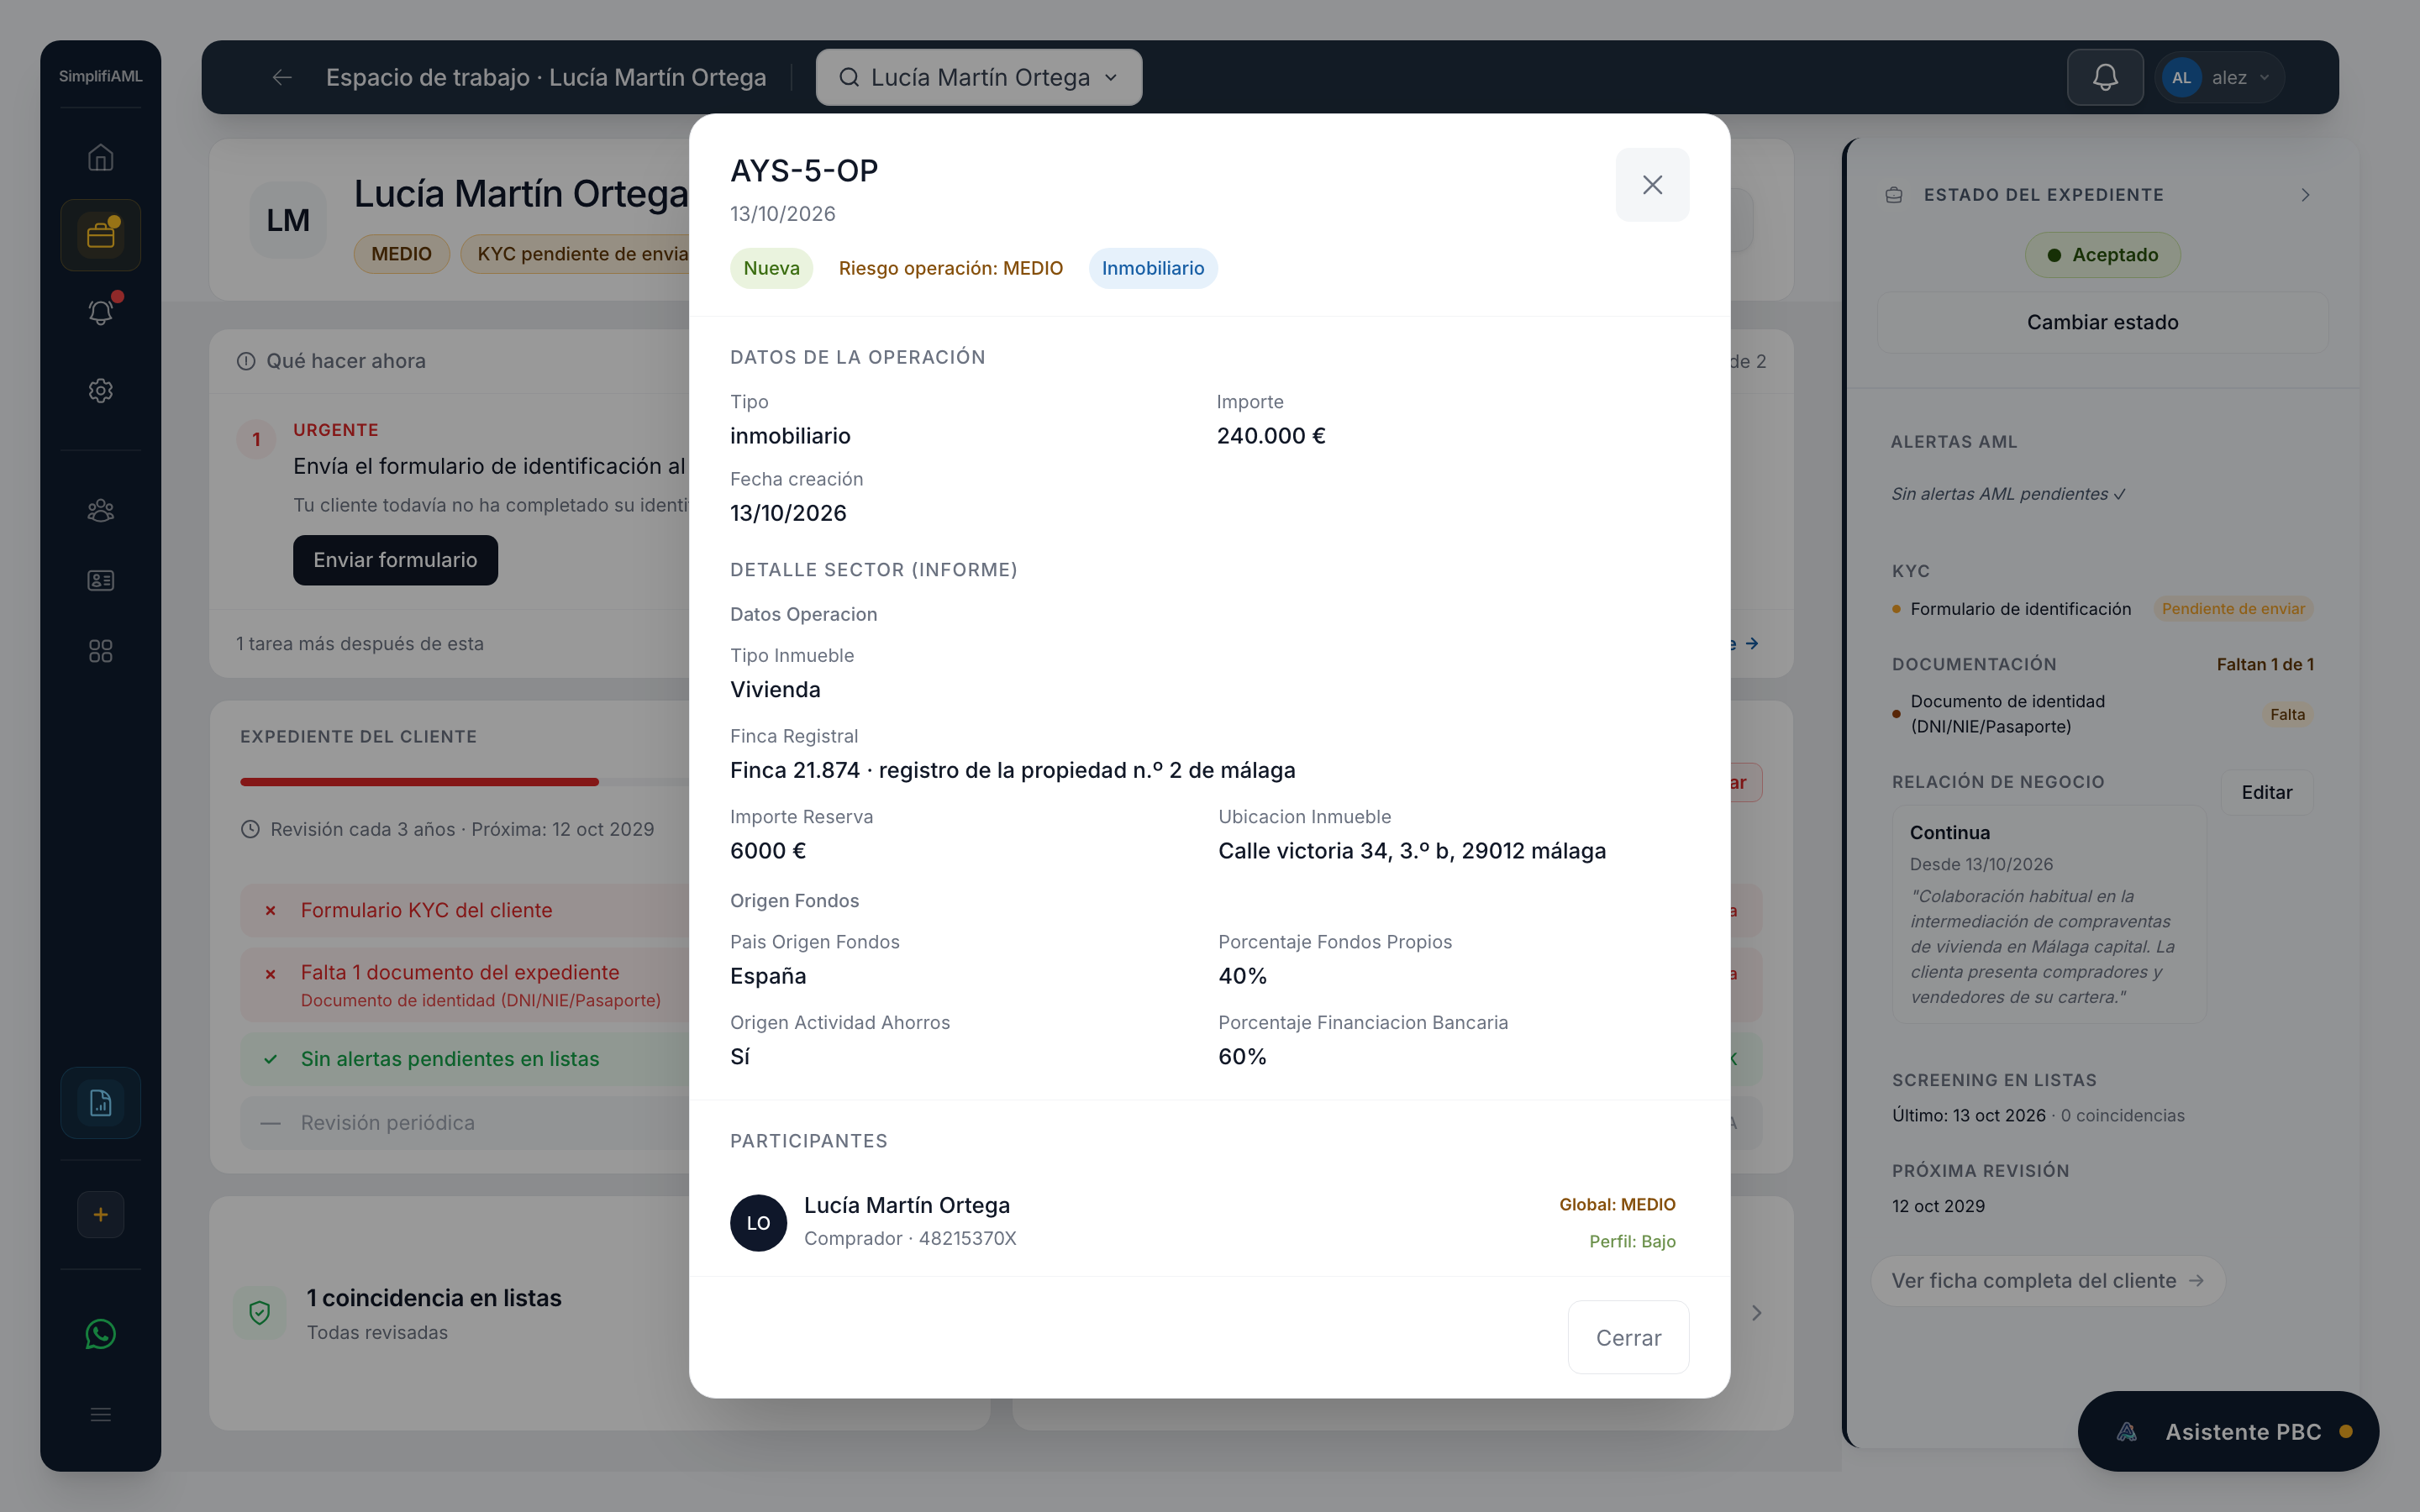The height and width of the screenshot is (1512, 2420).
Task: Select Formulario KYC del cliente row
Action: tap(464, 910)
